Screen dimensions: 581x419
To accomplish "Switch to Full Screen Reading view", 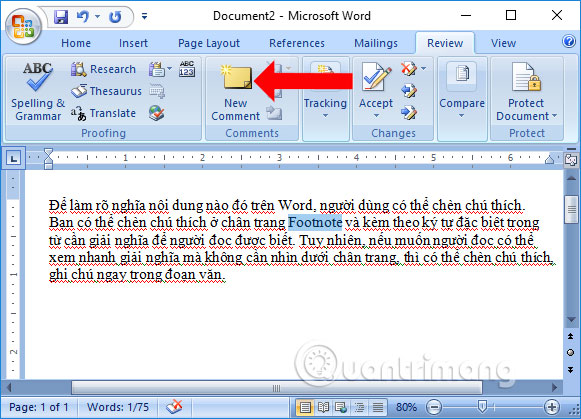I will point(323,408).
